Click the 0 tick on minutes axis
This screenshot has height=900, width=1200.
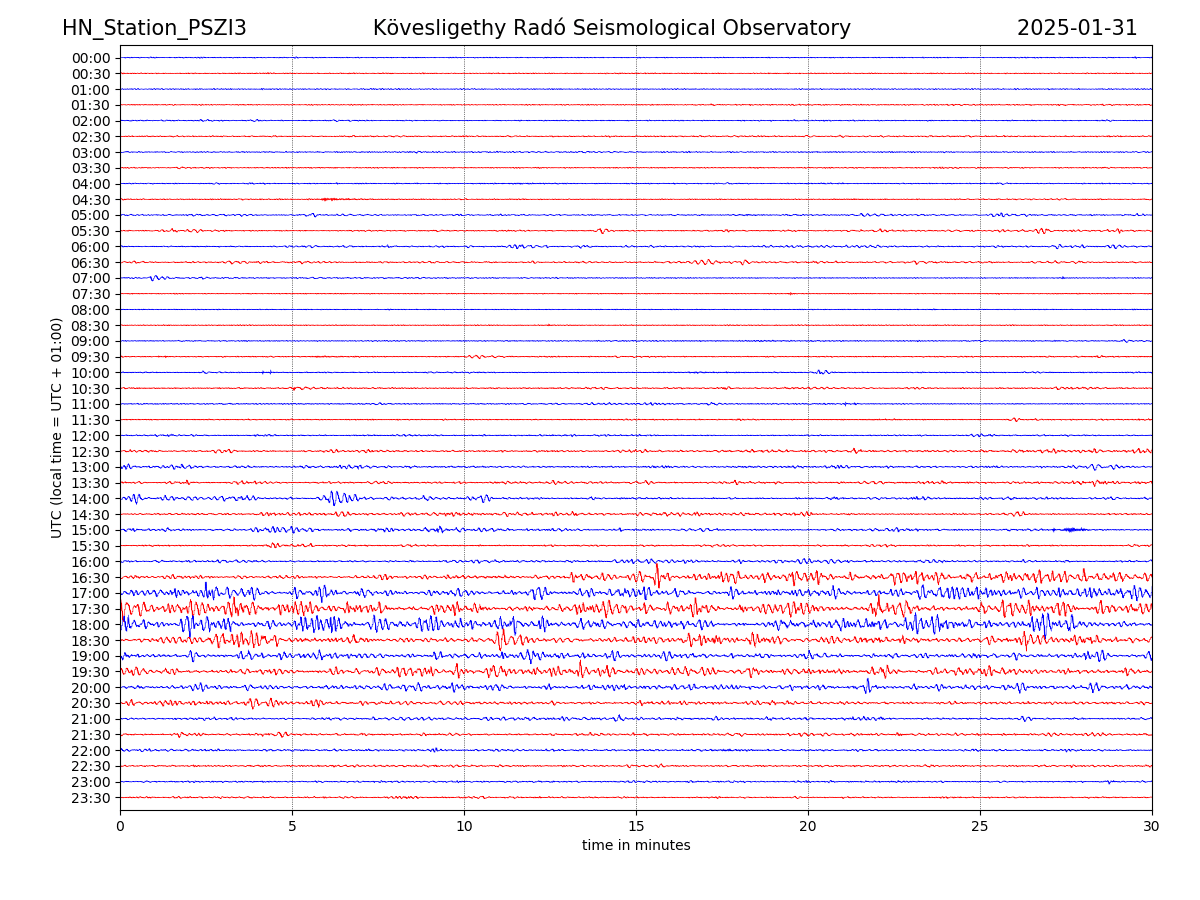coord(120,827)
